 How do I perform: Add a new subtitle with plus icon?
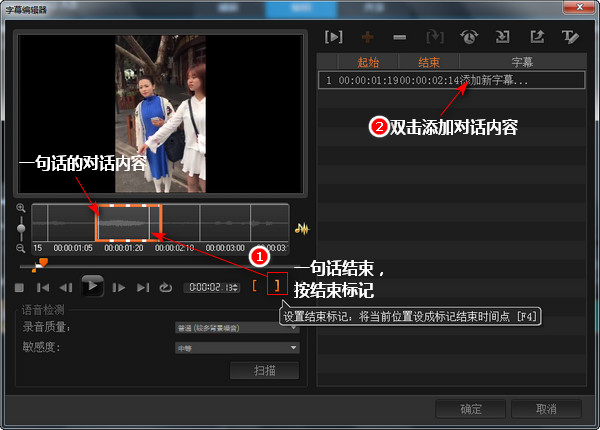click(x=367, y=37)
